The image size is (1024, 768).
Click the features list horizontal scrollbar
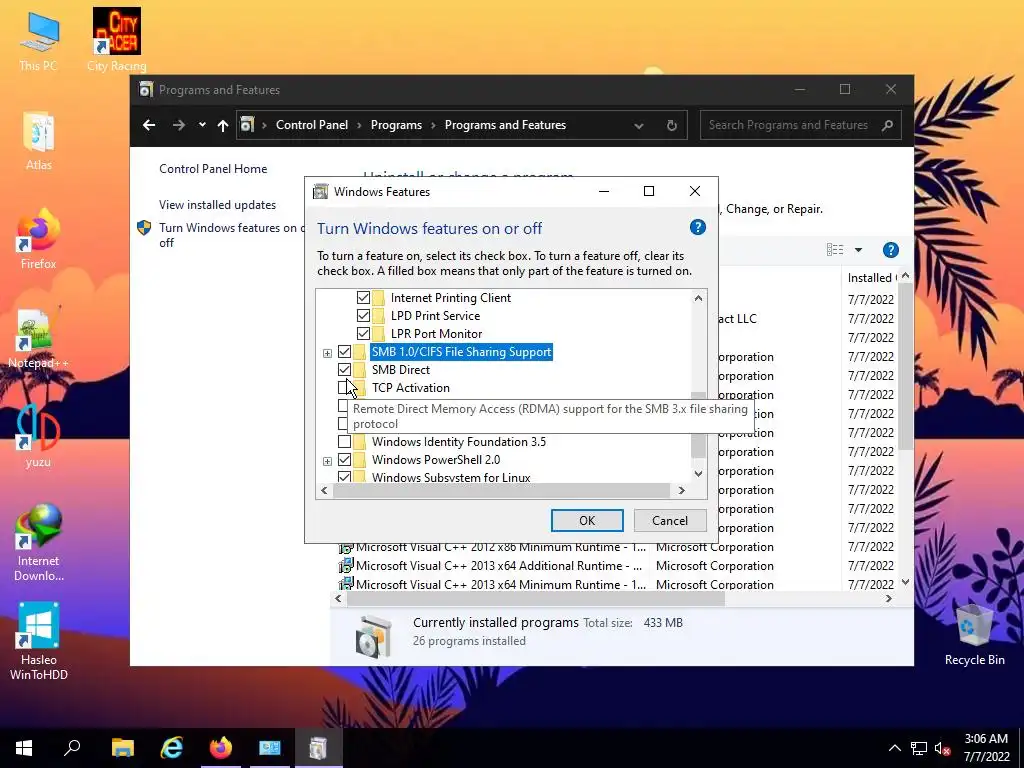[x=502, y=490]
